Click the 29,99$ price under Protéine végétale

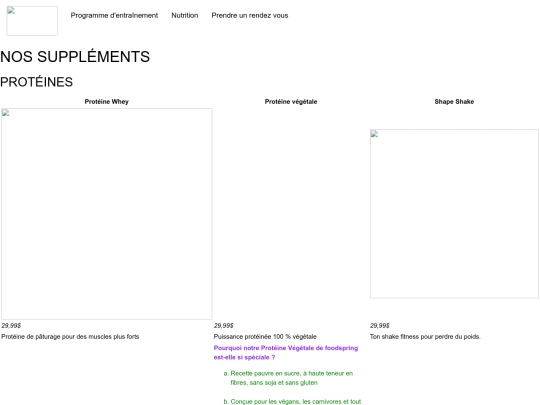coord(224,325)
